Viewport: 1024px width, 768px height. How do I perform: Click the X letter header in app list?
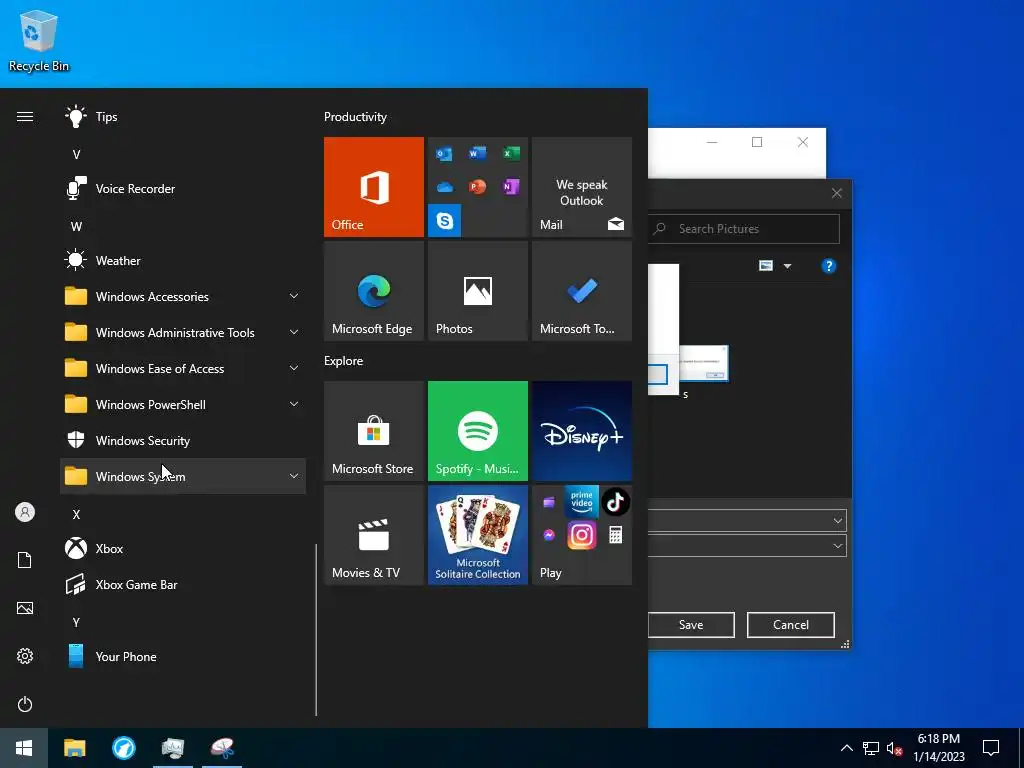click(76, 515)
